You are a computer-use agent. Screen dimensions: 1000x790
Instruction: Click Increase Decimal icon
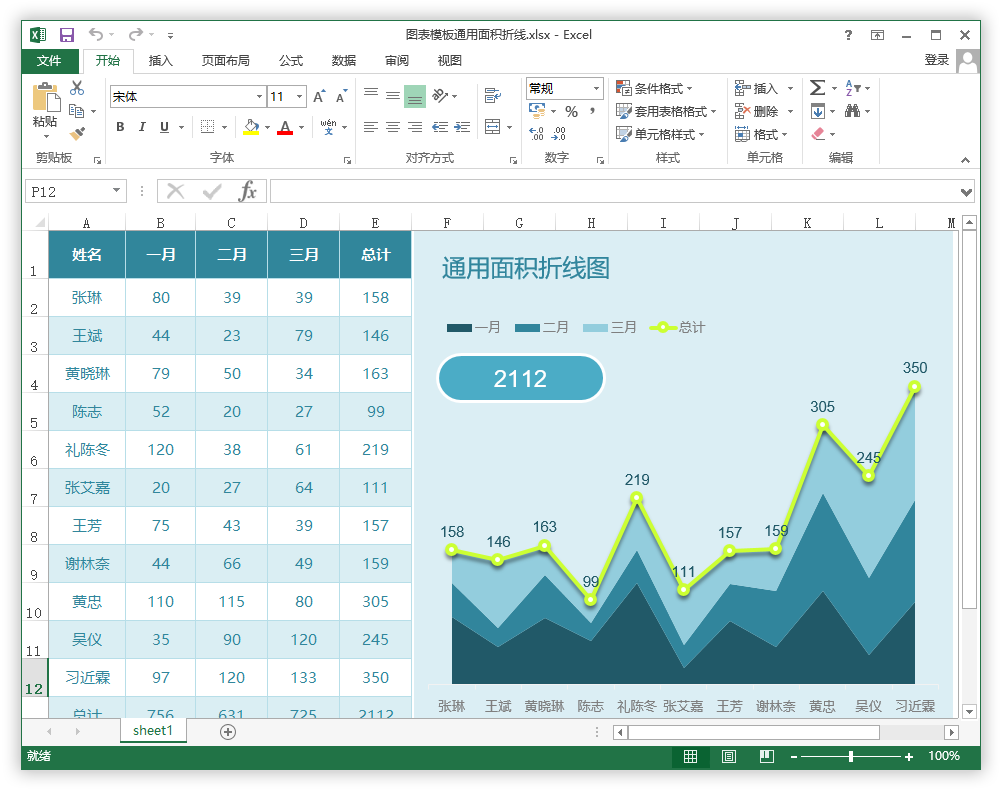(x=536, y=133)
